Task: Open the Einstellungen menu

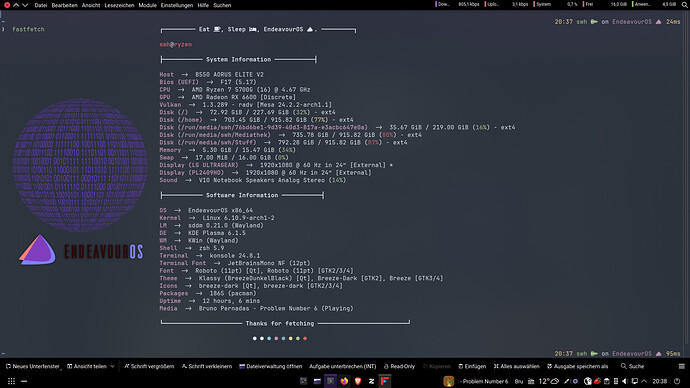Action: (176, 5)
